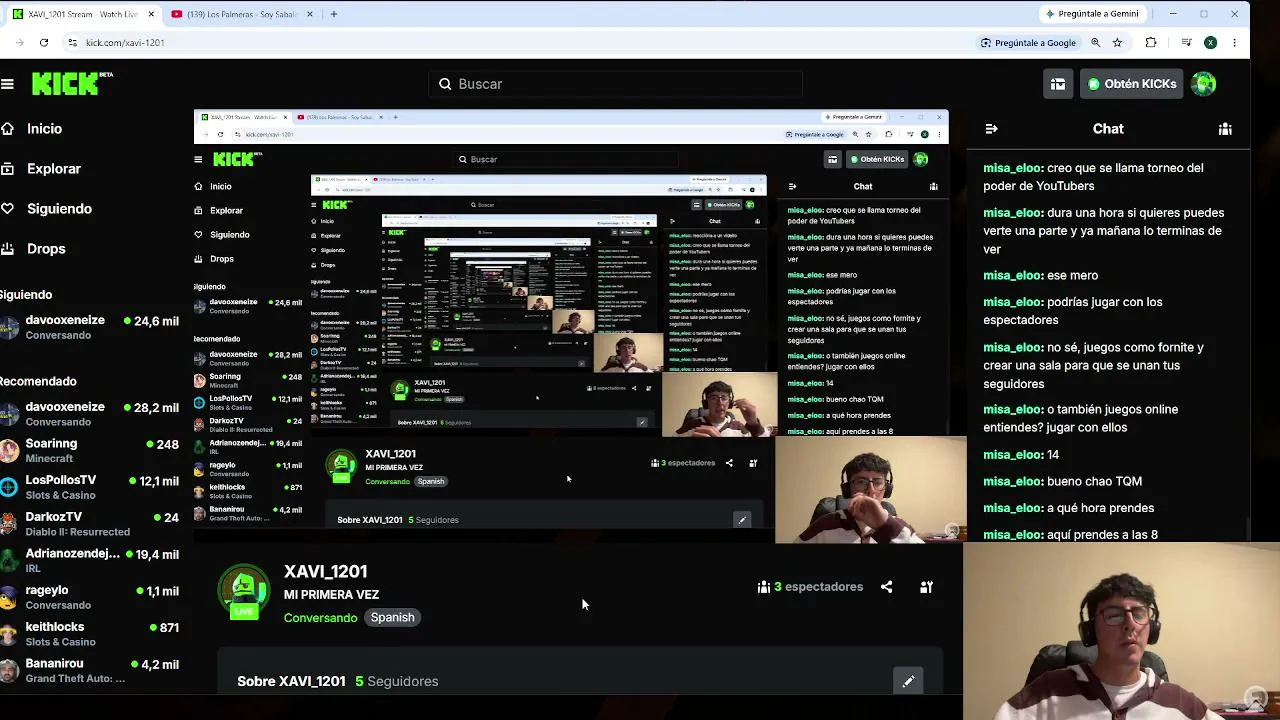Click the Buscar search field
The image size is (1280, 720).
point(615,84)
